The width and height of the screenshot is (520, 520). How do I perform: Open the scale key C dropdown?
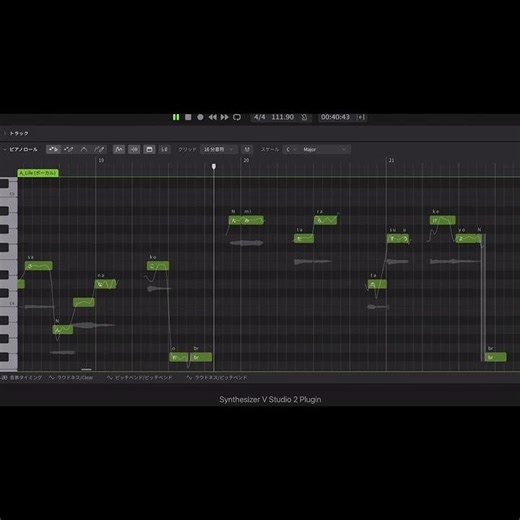pos(291,149)
